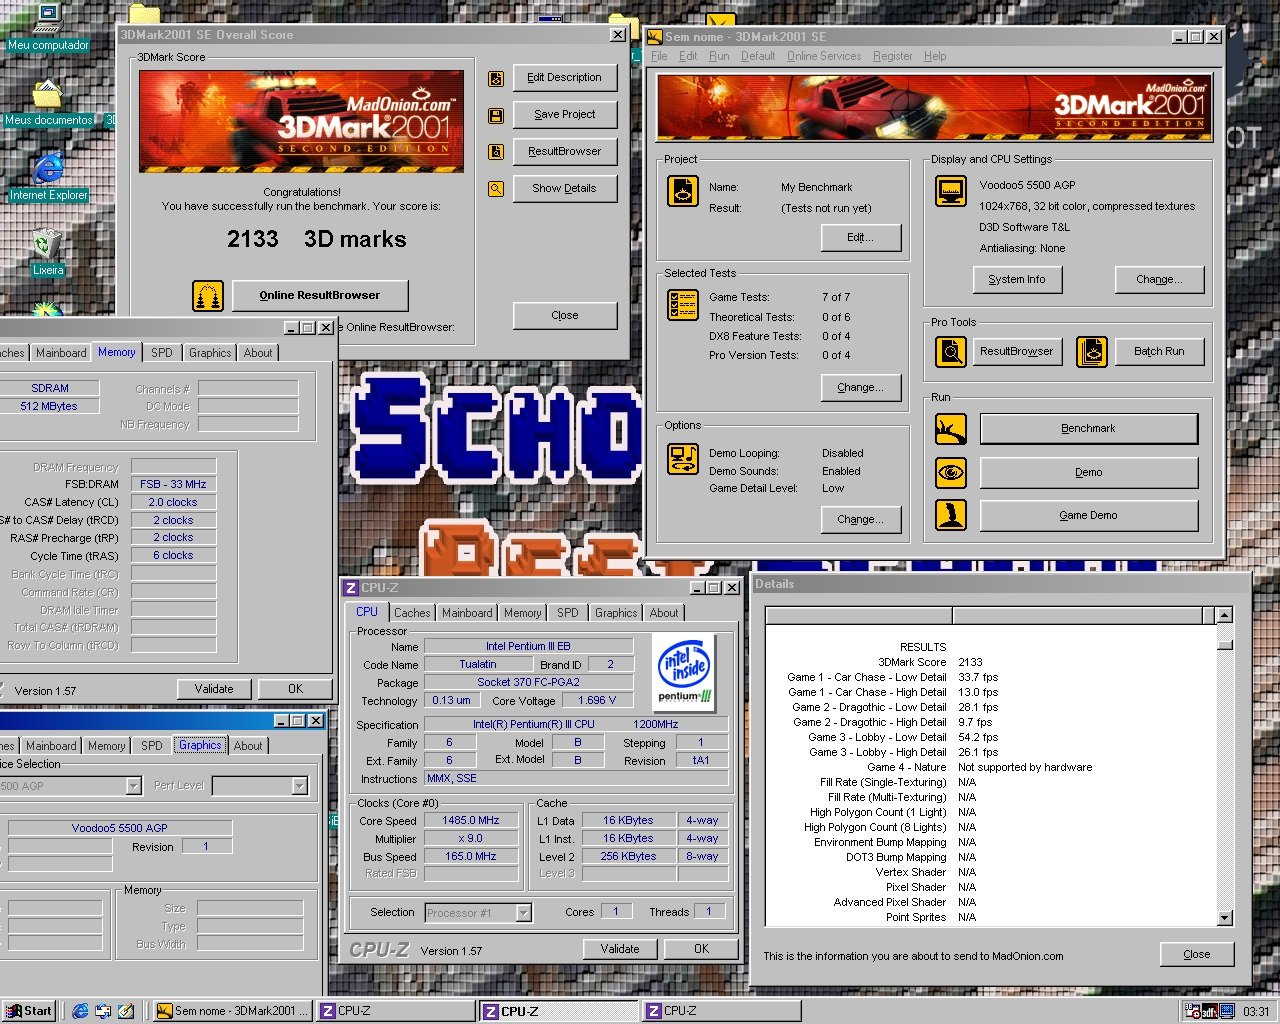Open the processor Selection dropdown in CPU-Z
Viewport: 1280px width, 1024px height.
pos(523,913)
